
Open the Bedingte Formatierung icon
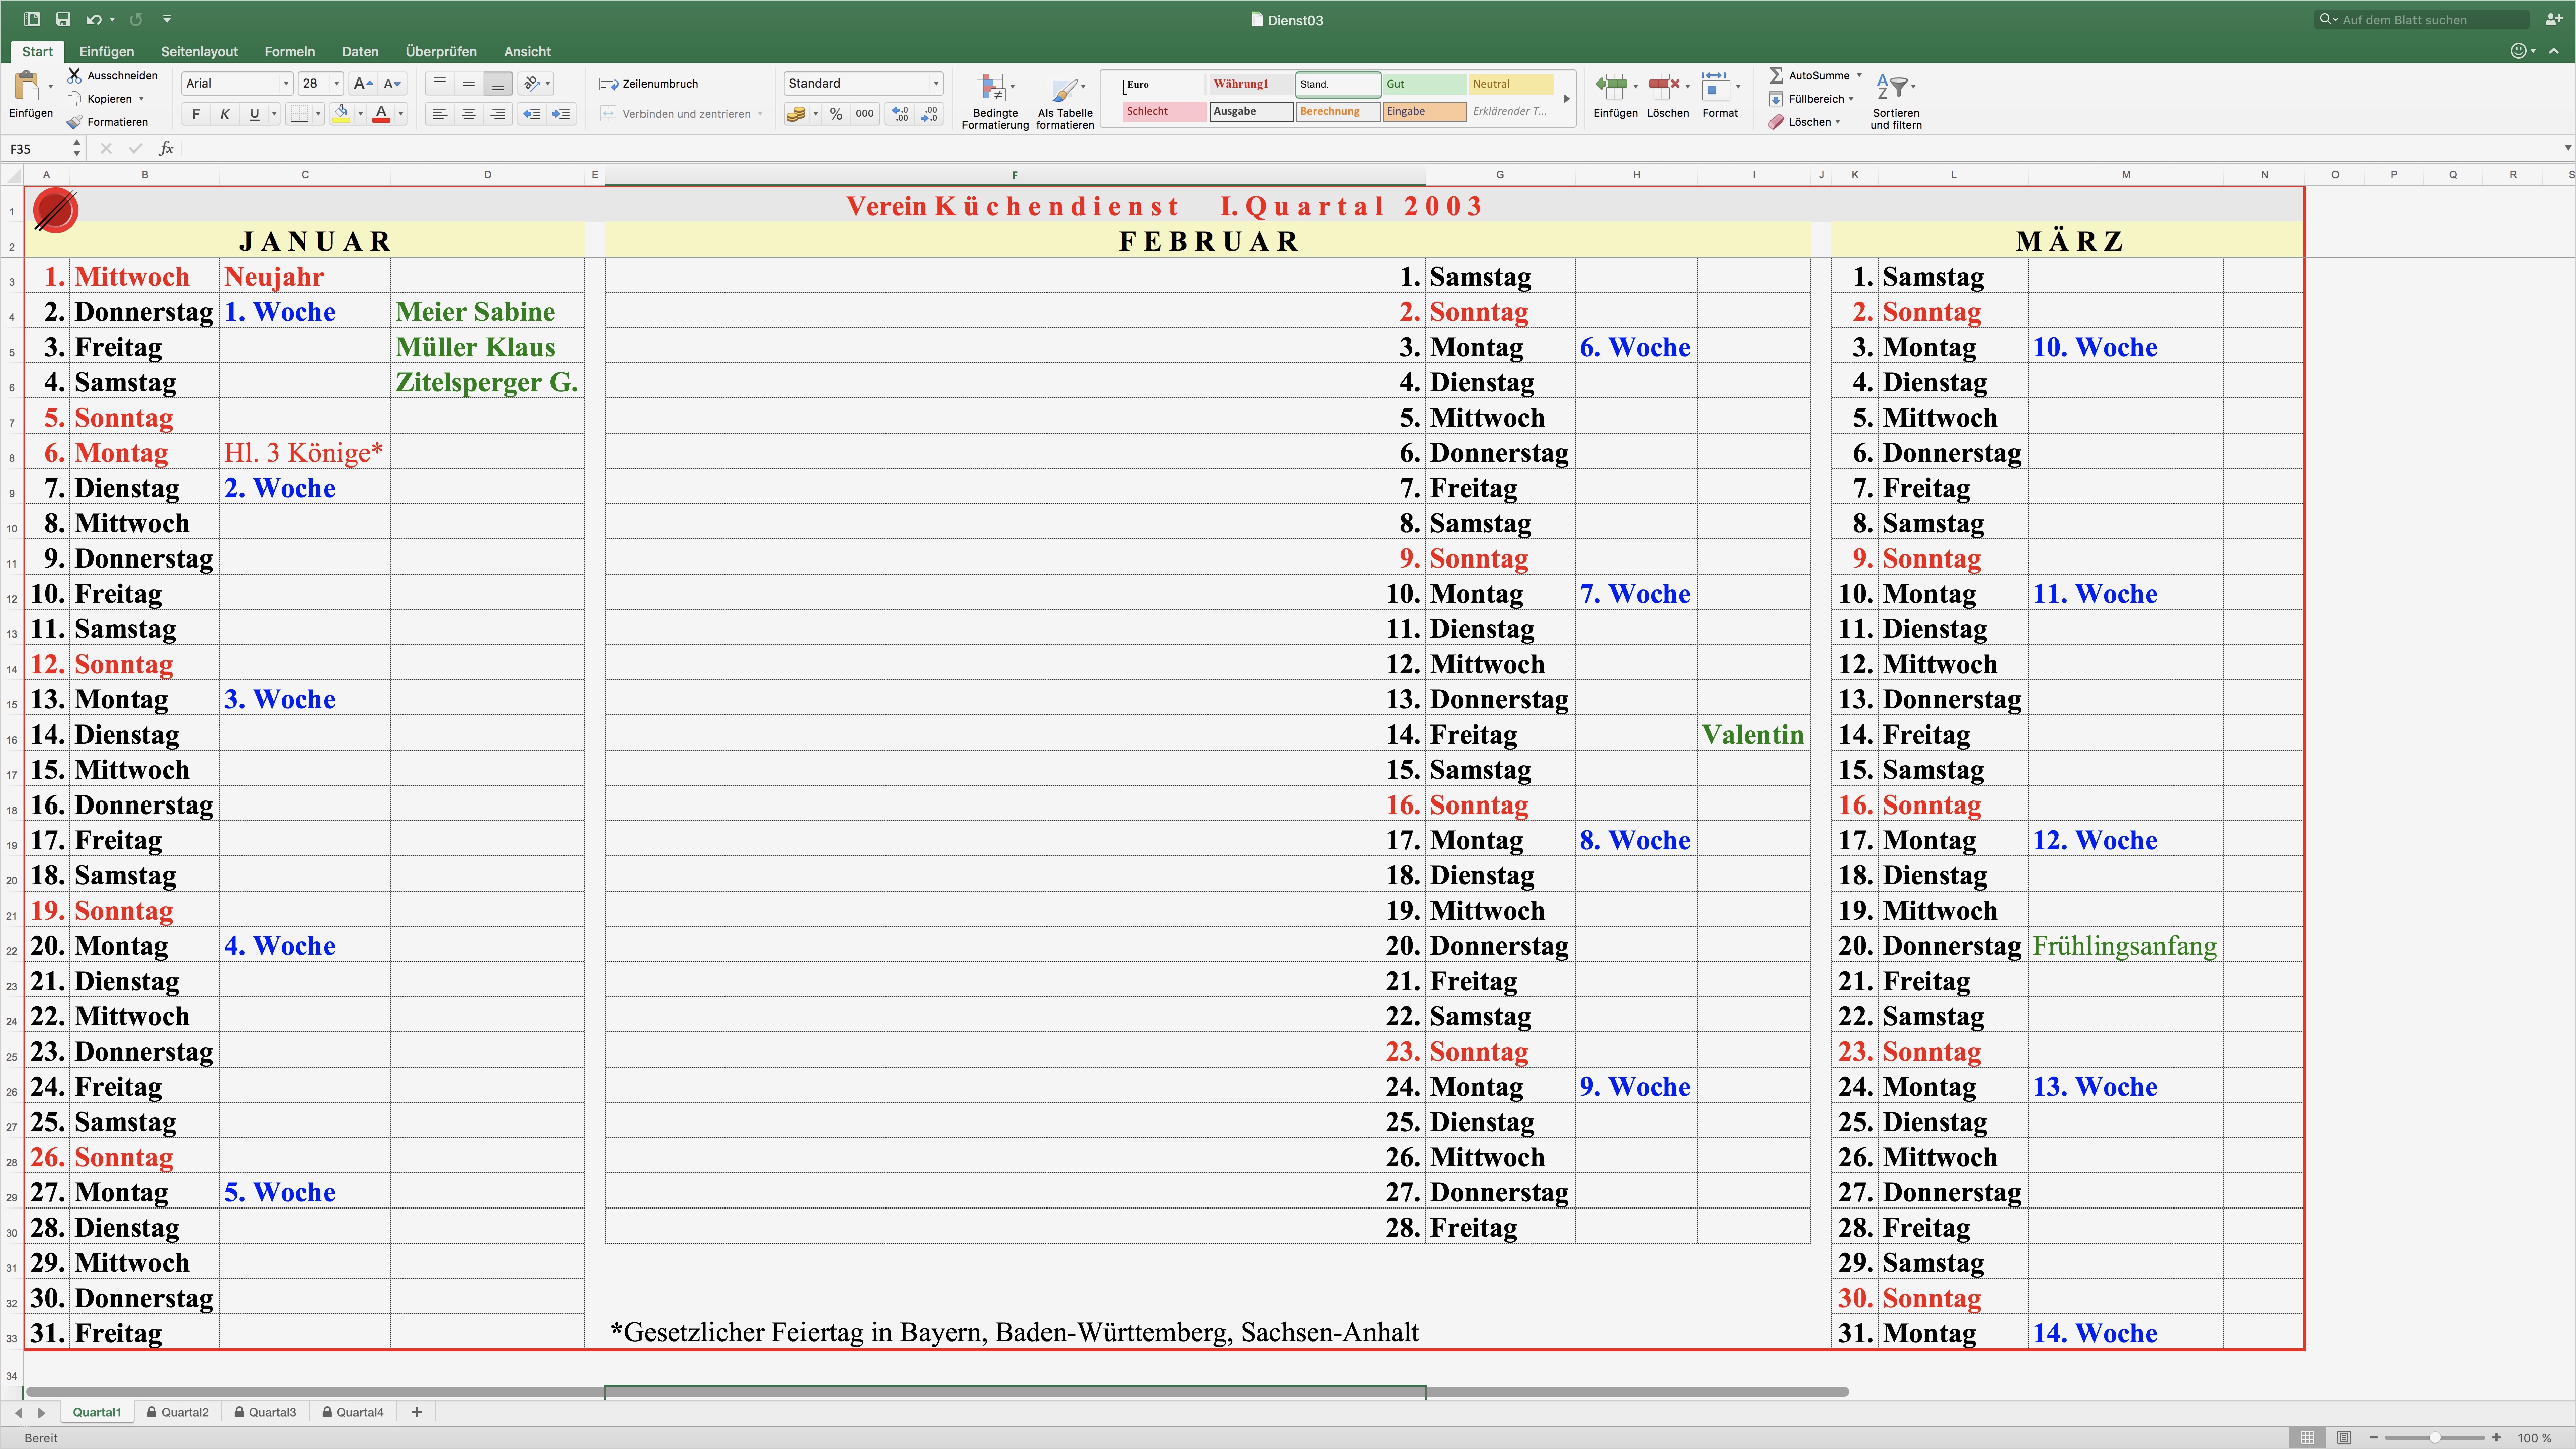point(991,88)
